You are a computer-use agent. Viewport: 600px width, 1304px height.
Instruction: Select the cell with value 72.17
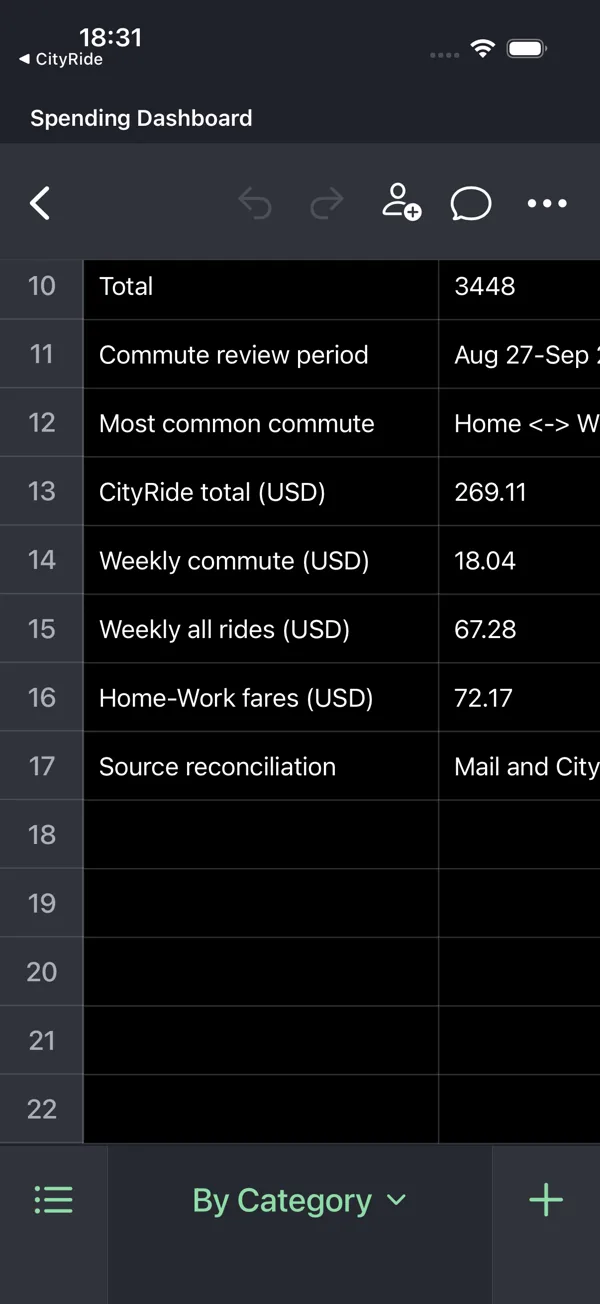pos(519,697)
